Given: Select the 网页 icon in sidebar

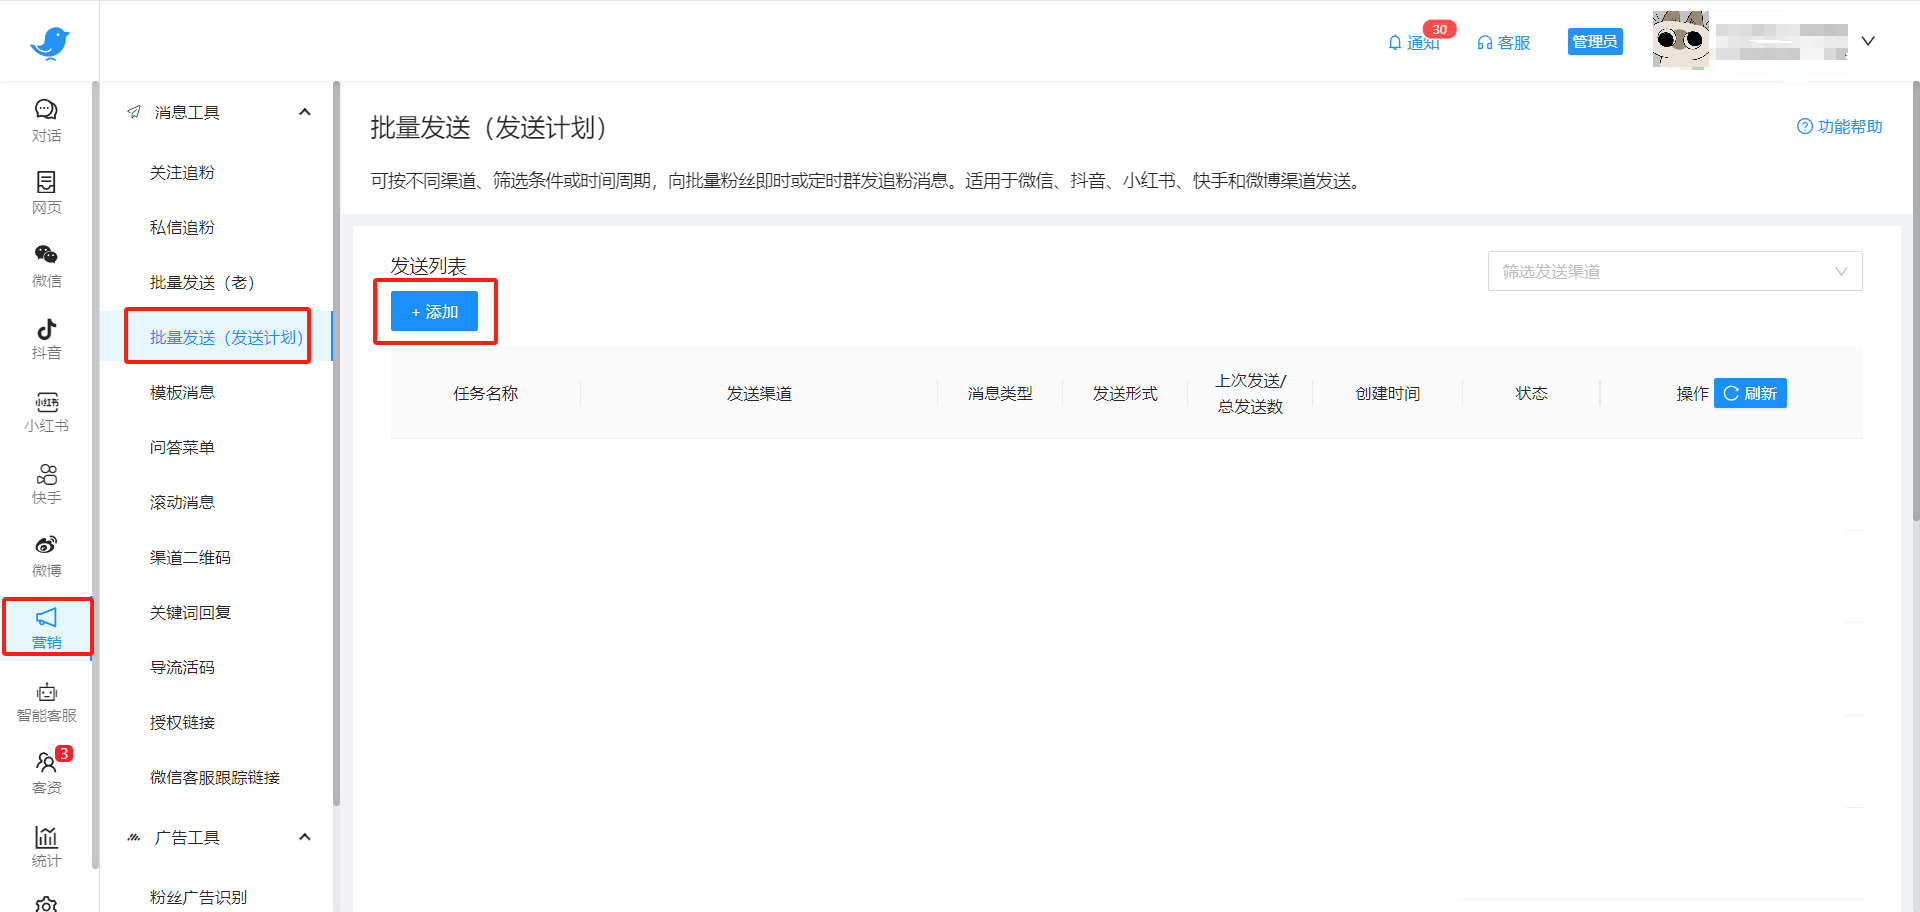Looking at the screenshot, I should [x=46, y=193].
